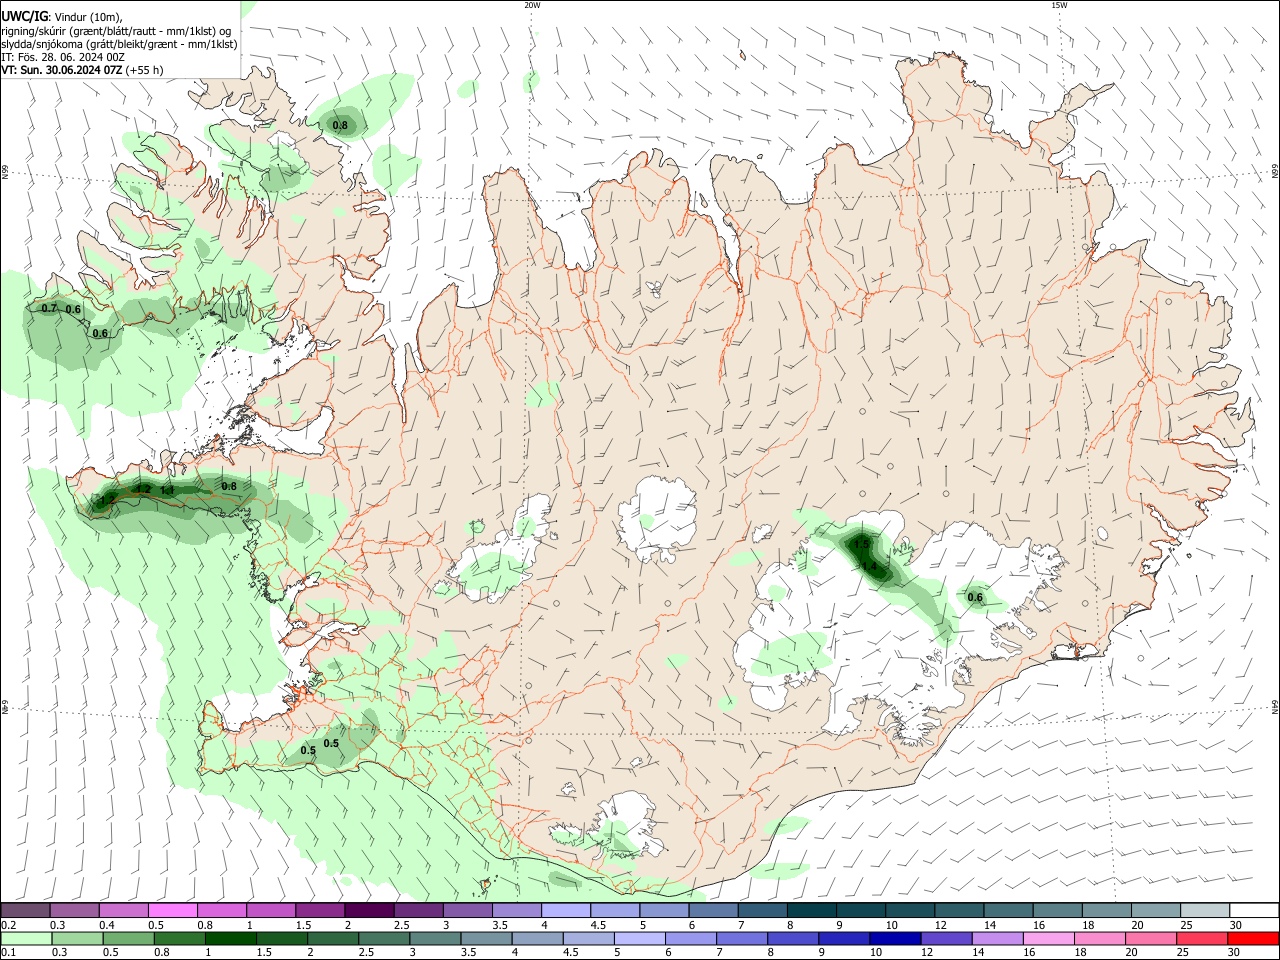Click the palest green 0.1 swatch in lower legend
Image resolution: width=1280 pixels, height=960 pixels.
coord(25,938)
